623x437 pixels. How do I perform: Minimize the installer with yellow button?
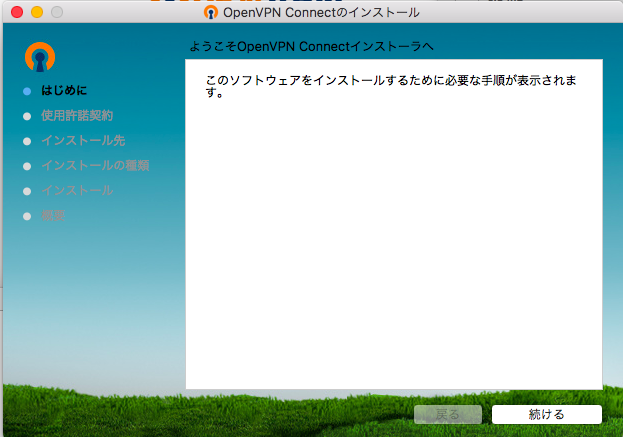(37, 12)
